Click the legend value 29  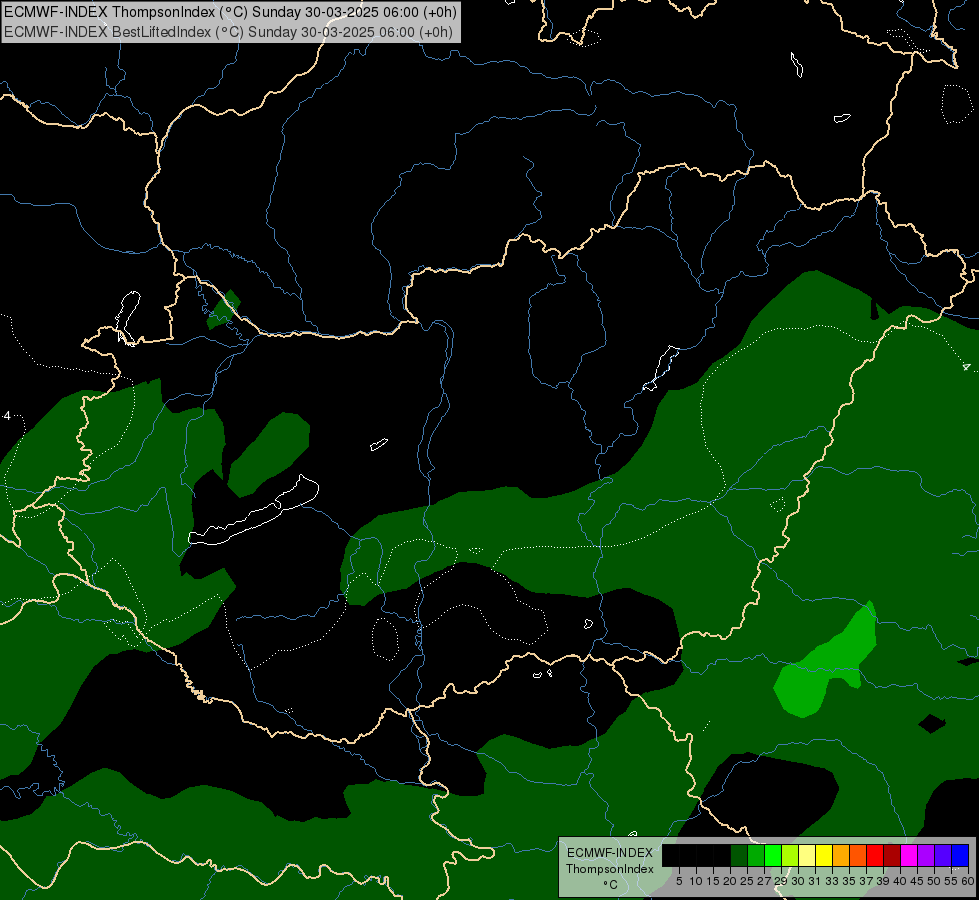(x=781, y=881)
